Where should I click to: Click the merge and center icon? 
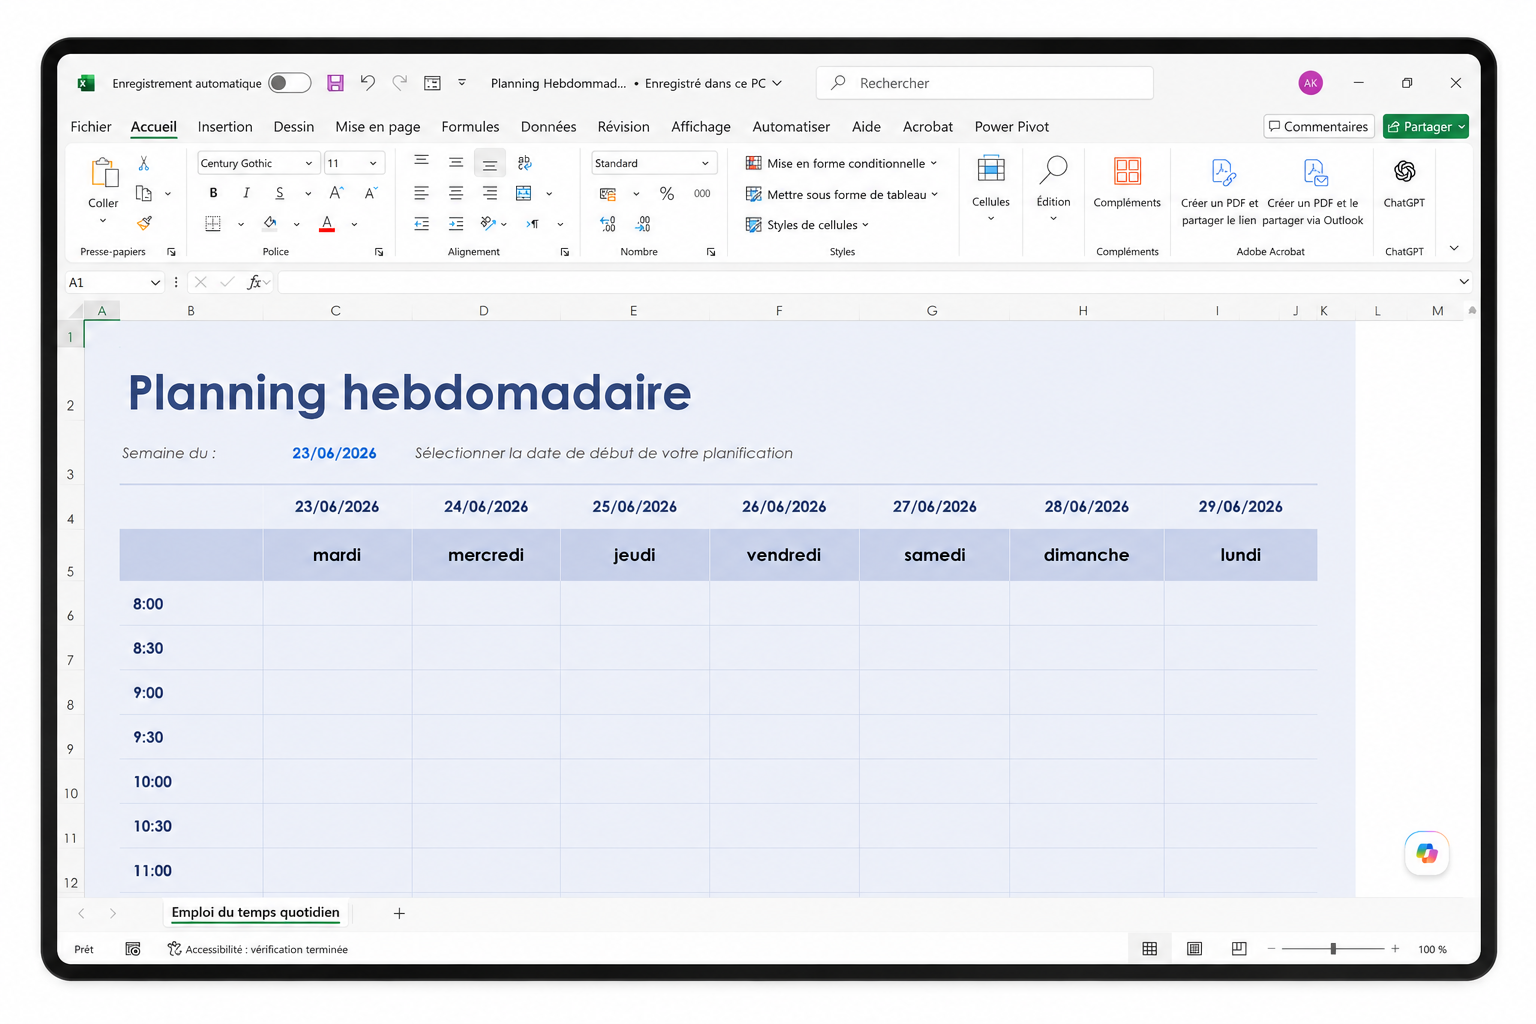pos(524,193)
